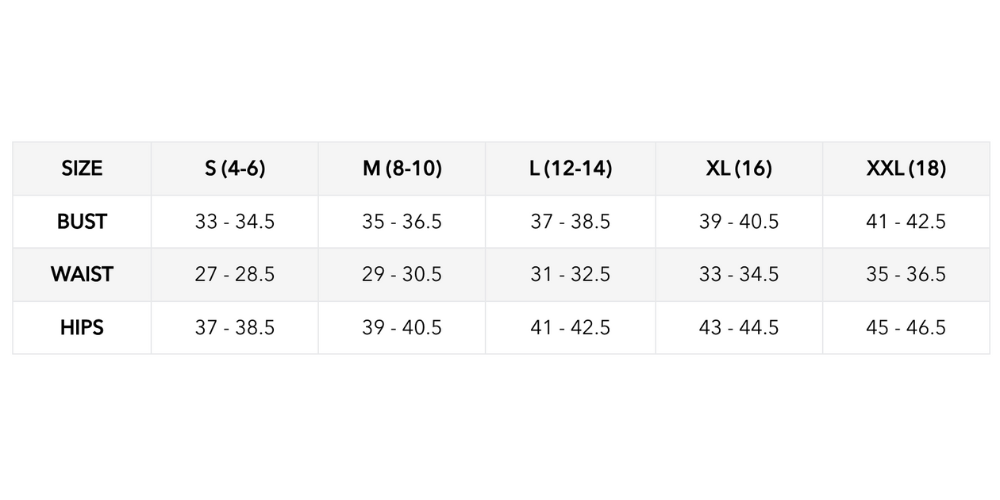Click the hips value 45 - 46.5
Viewport: 1000px width, 500px height.
click(x=906, y=328)
